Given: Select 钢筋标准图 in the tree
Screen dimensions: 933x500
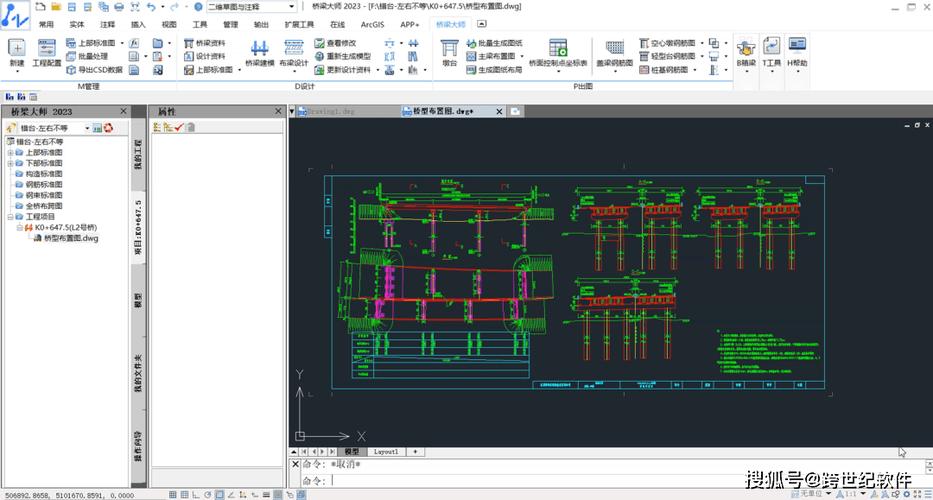Looking at the screenshot, I should [x=43, y=185].
